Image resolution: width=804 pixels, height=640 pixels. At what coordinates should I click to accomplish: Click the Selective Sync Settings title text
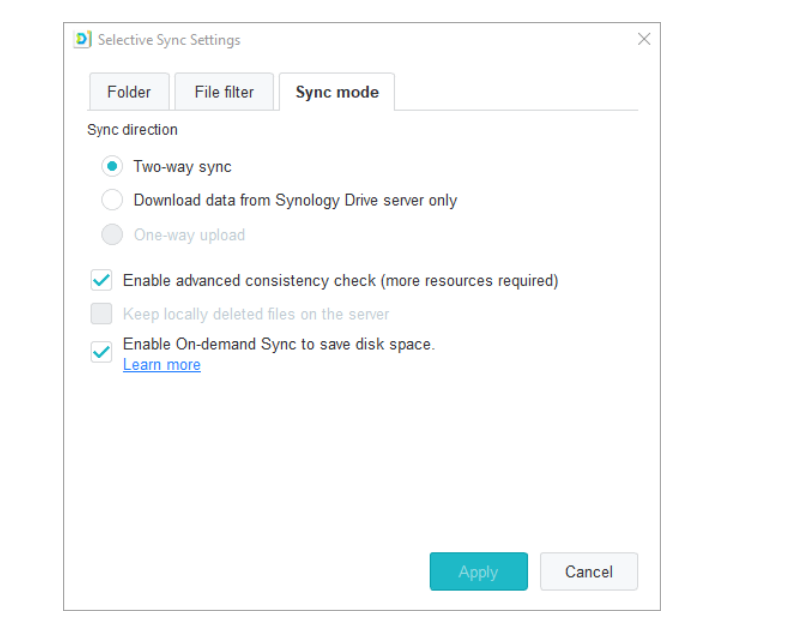pos(169,40)
